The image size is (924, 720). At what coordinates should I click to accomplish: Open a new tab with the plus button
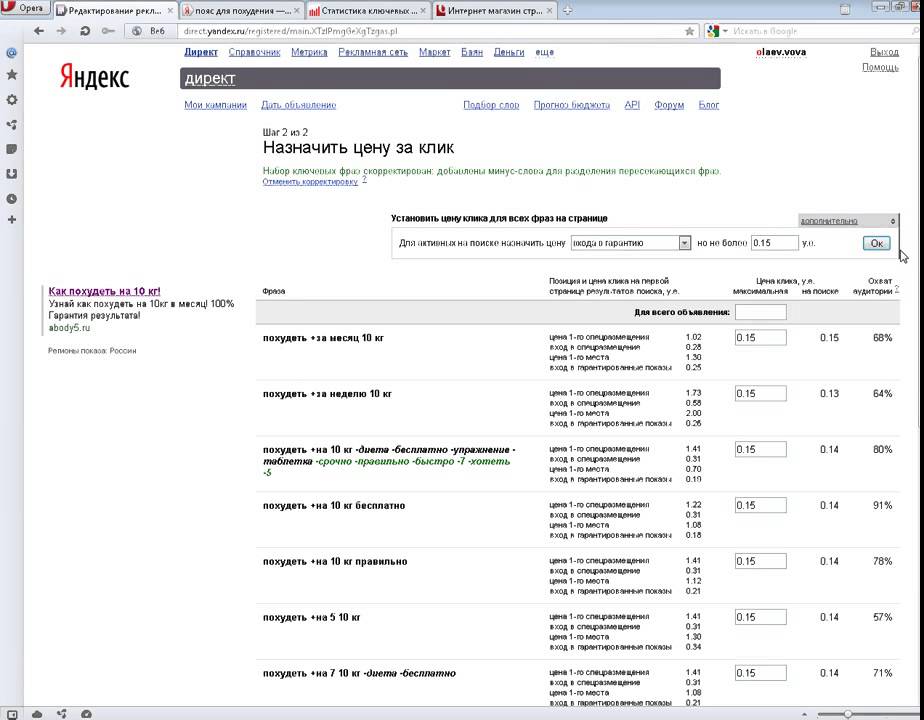[568, 11]
